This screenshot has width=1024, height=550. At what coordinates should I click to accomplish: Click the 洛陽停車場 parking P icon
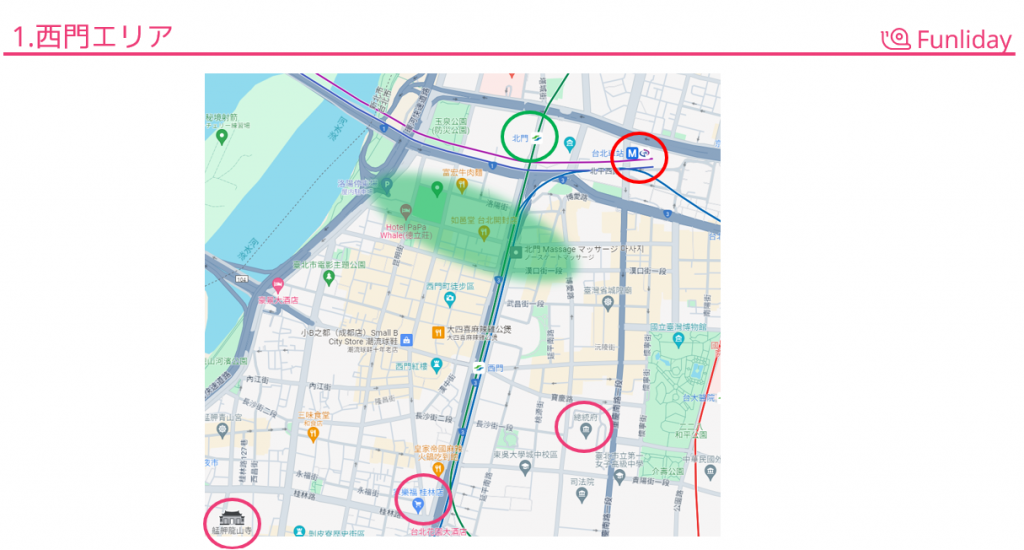[x=387, y=183]
